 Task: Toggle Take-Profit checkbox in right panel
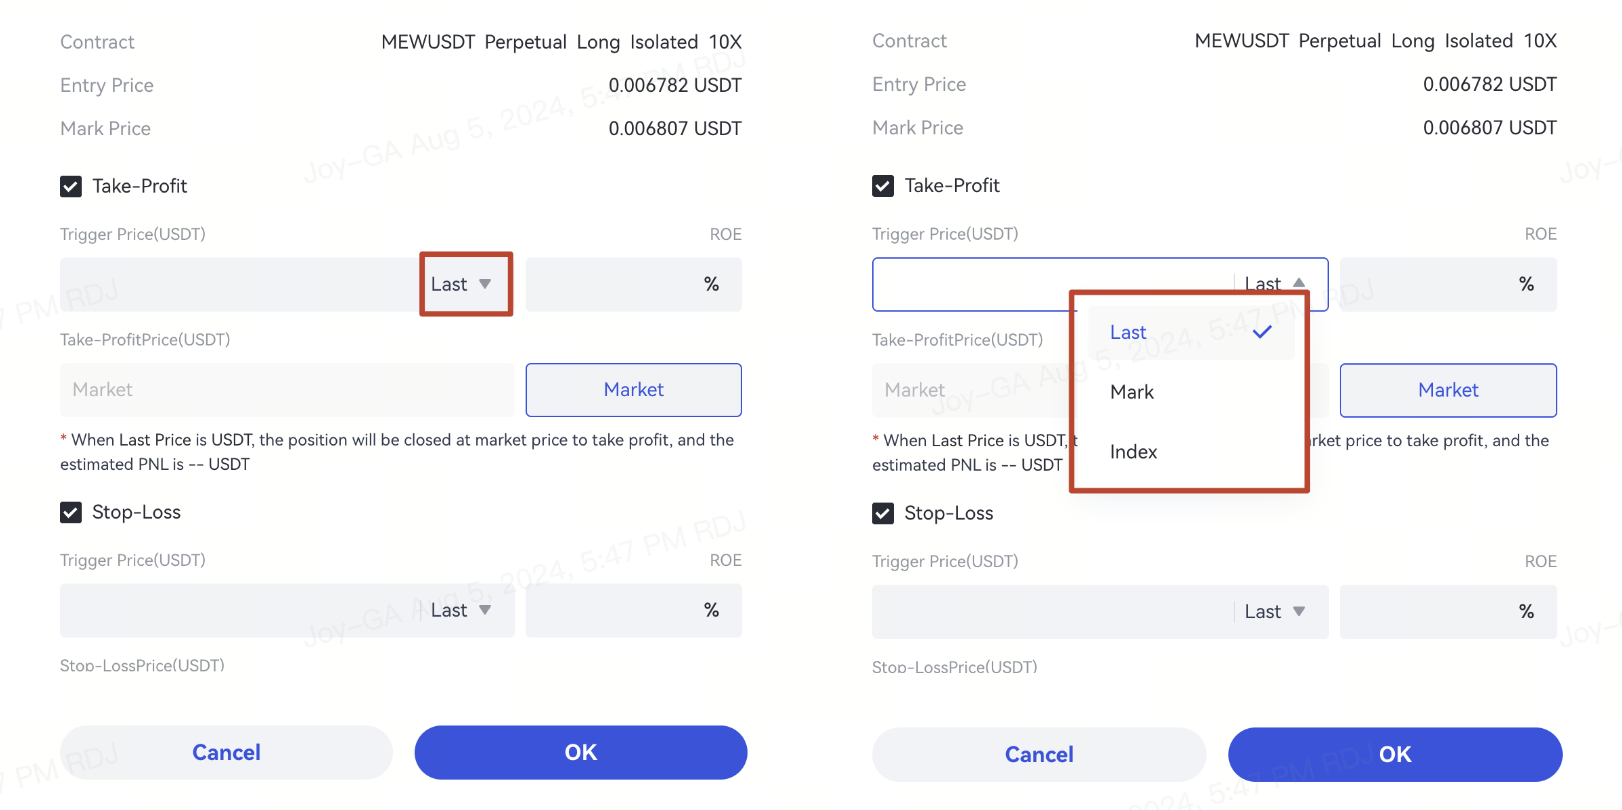(883, 186)
